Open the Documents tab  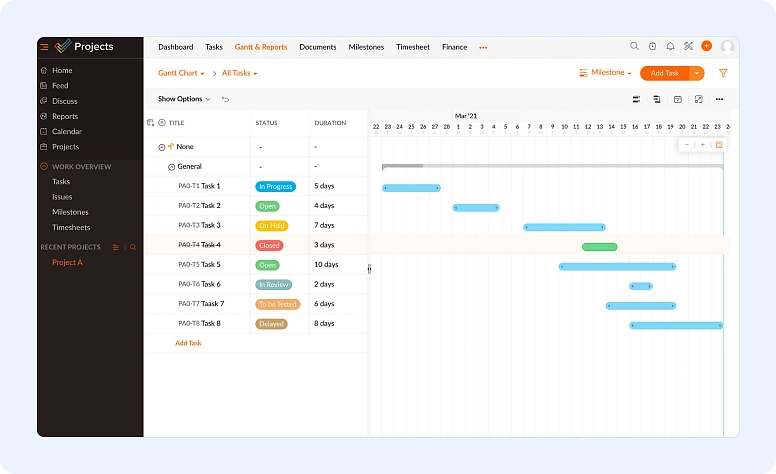[x=317, y=47]
